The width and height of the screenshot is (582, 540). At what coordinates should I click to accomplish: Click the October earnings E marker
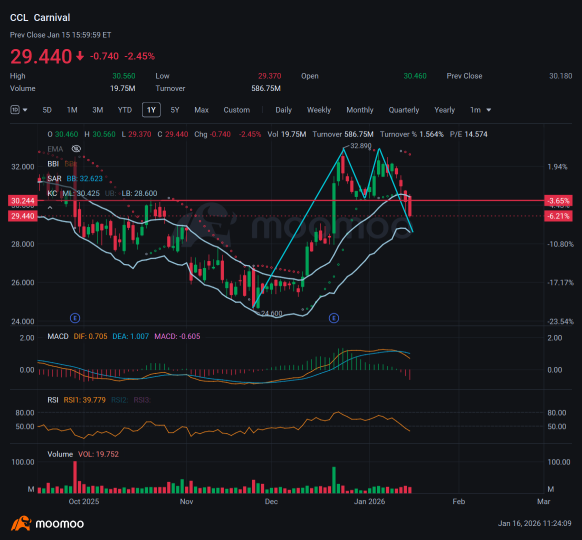(75, 318)
